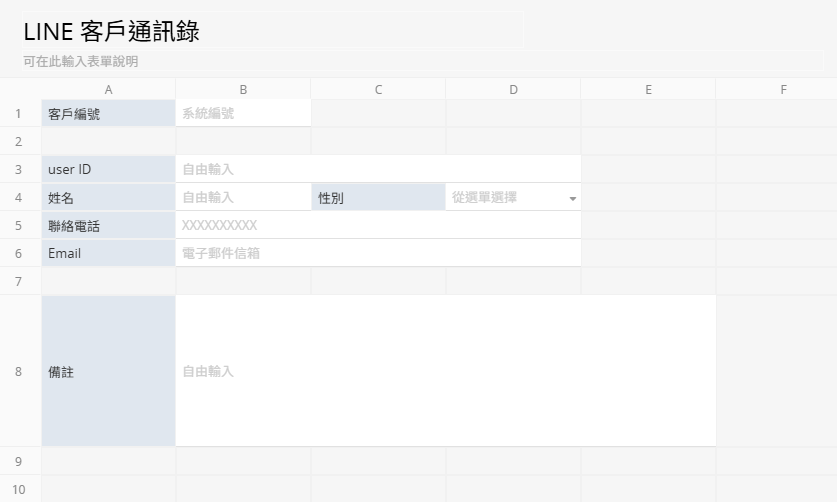Click the 聯絡電話 phone number field
This screenshot has width=837, height=502.
(x=378, y=225)
